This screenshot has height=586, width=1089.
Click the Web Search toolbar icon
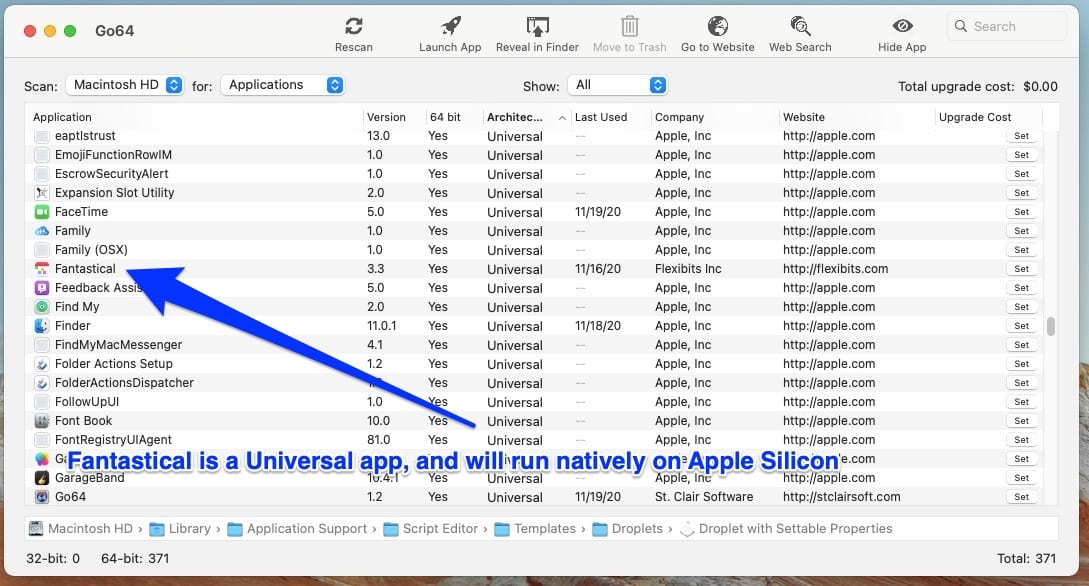(800, 26)
